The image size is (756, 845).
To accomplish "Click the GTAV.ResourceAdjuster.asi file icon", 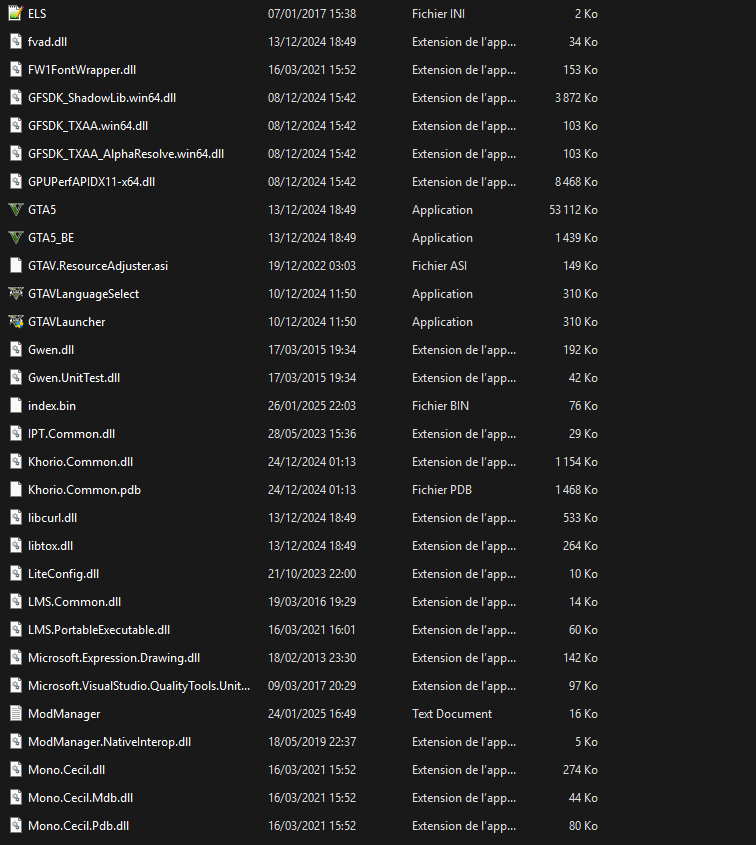I will pyautogui.click(x=15, y=266).
